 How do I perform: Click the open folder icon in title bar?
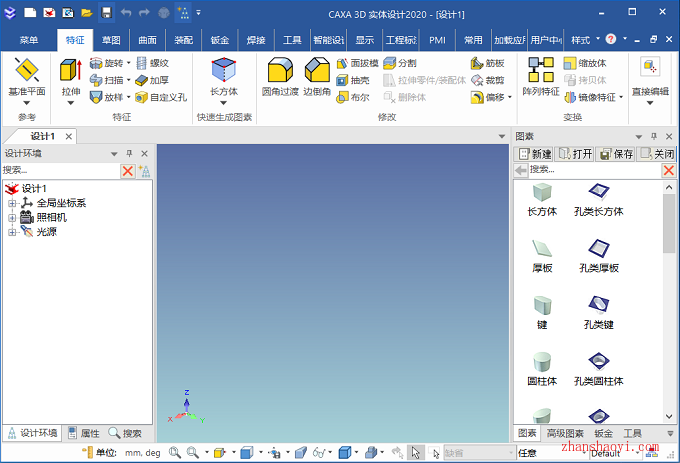click(x=87, y=13)
